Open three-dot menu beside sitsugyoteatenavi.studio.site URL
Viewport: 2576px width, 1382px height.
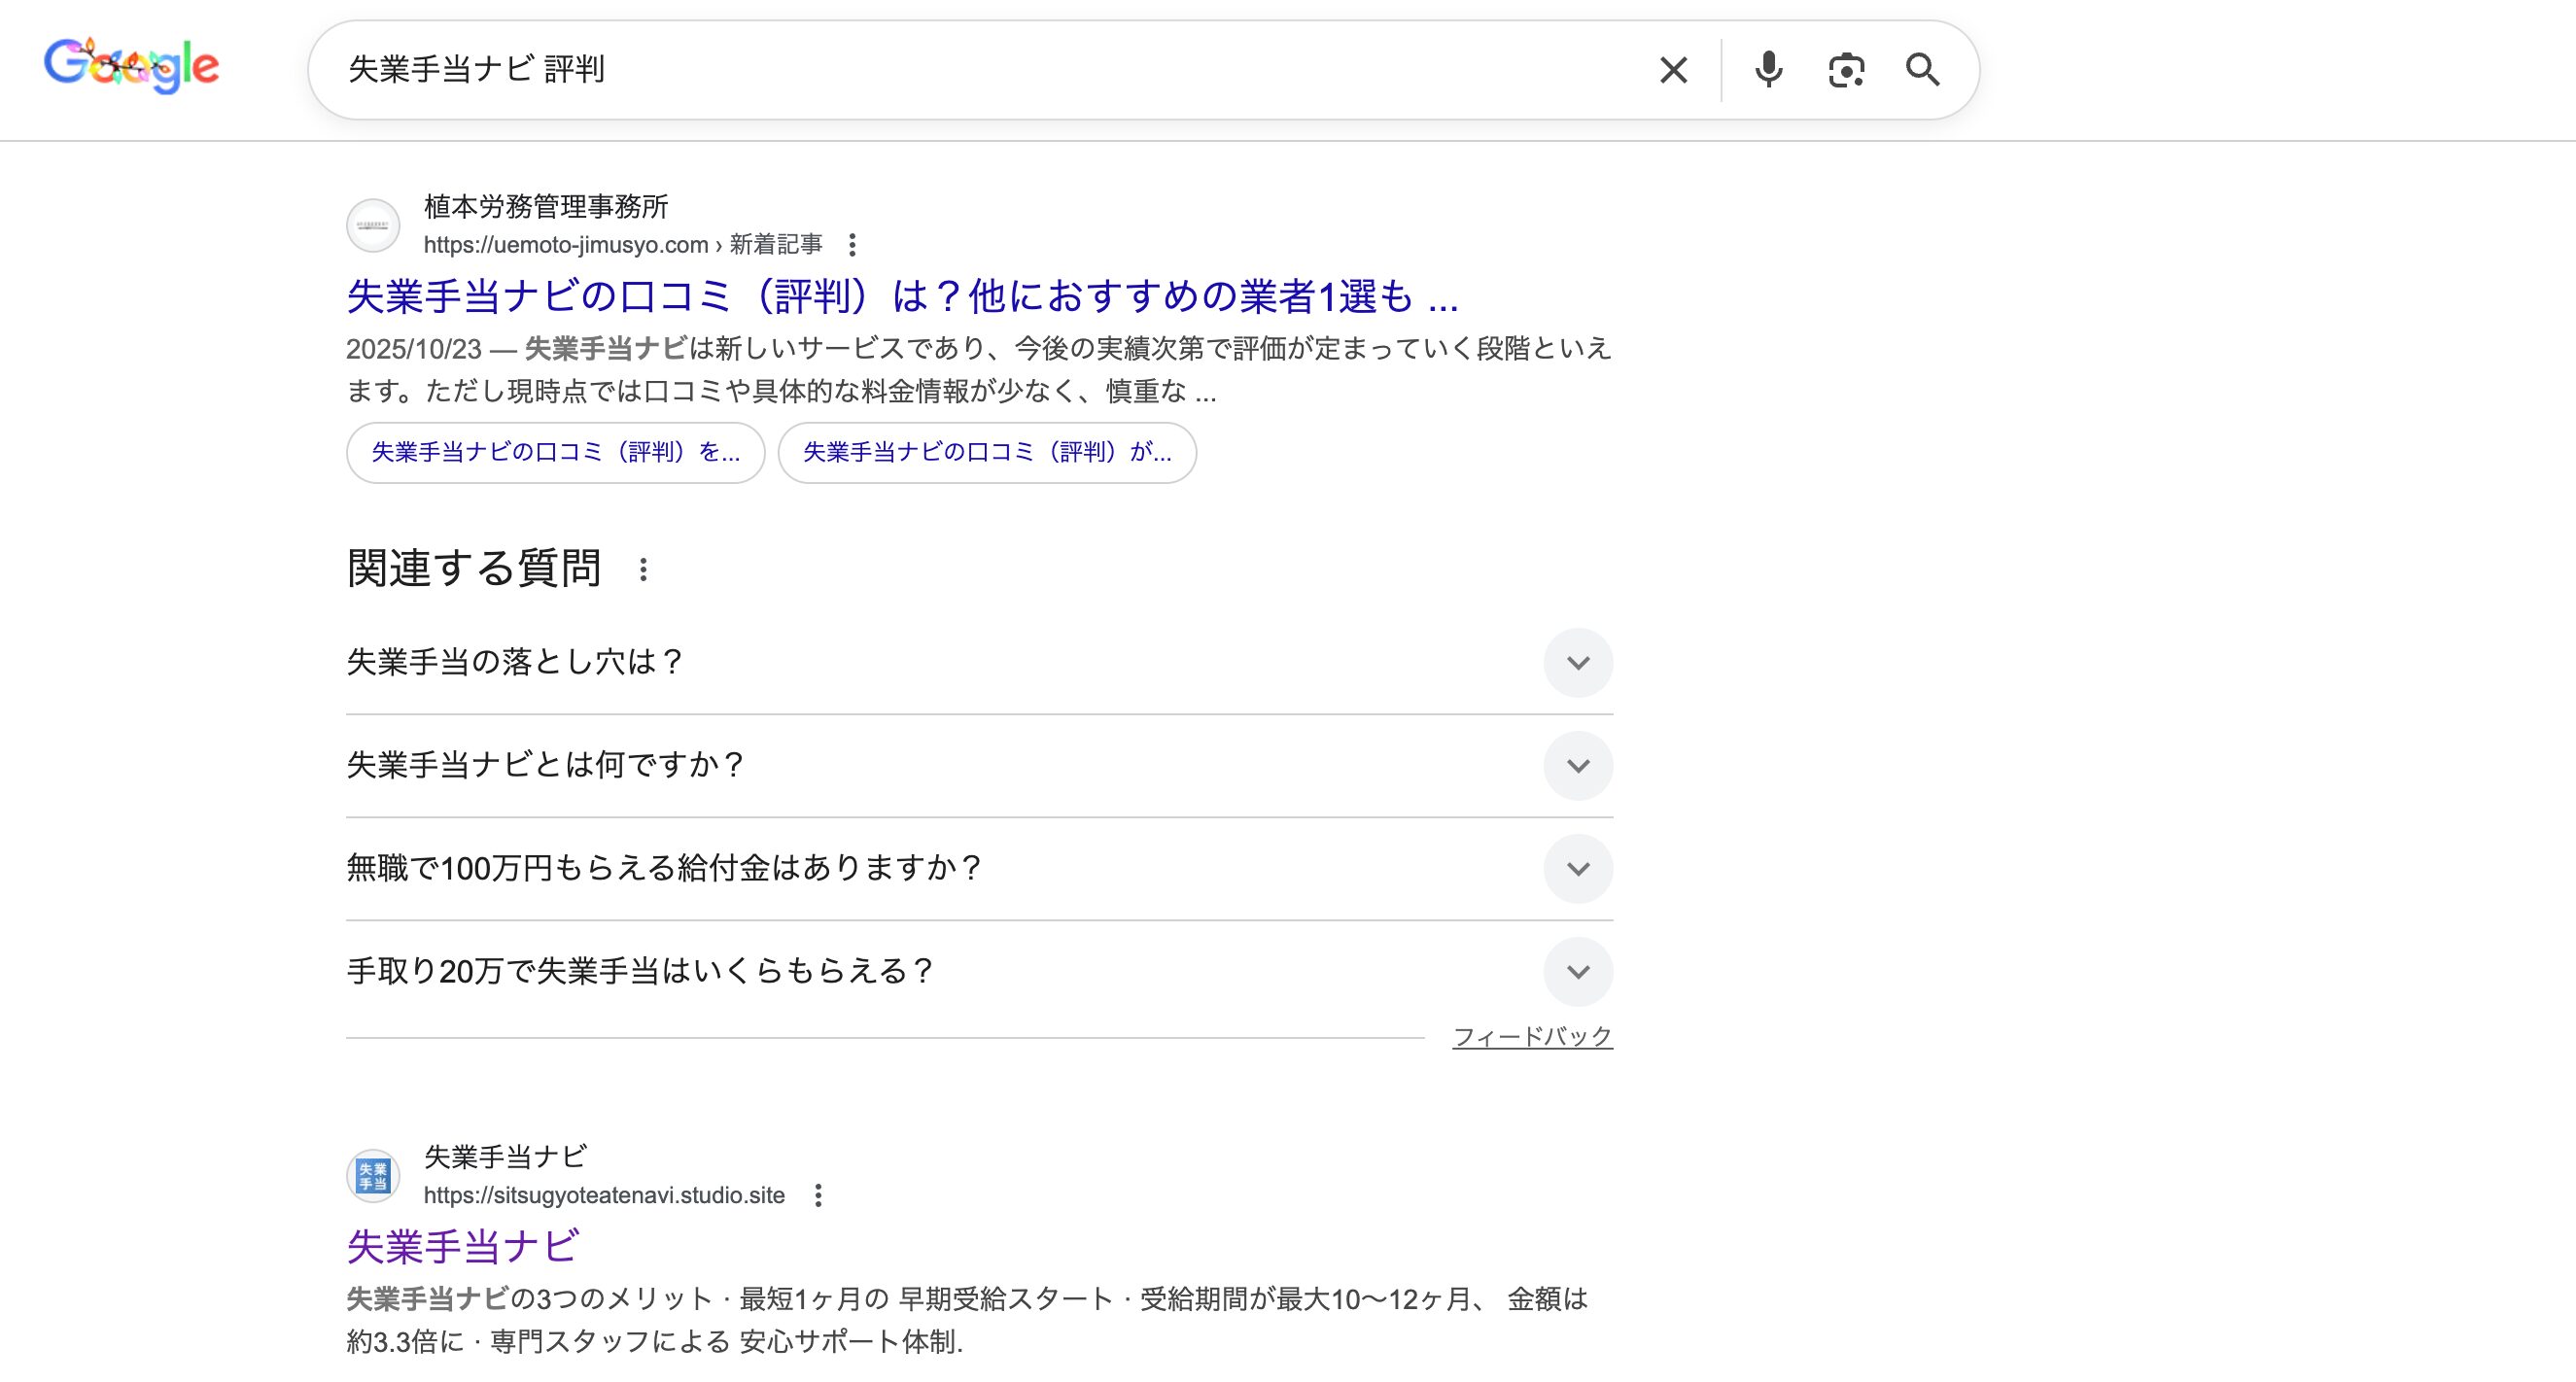(818, 1195)
